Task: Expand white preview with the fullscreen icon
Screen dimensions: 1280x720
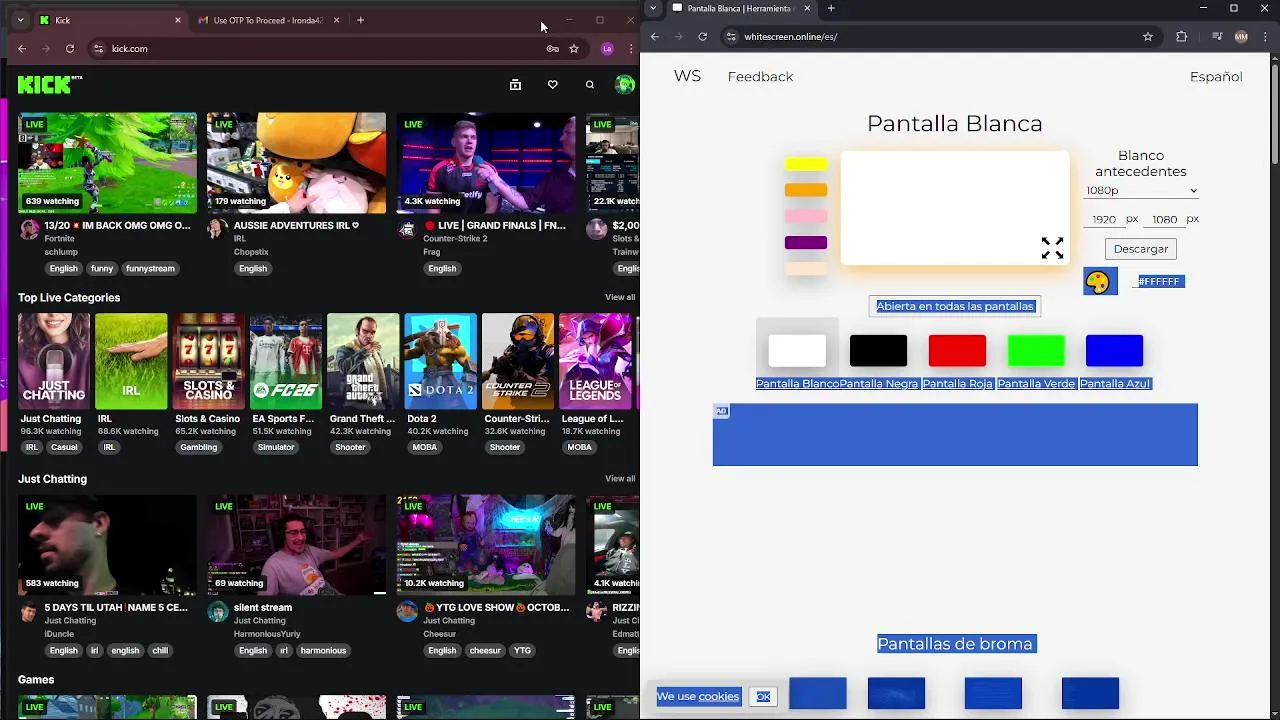Action: click(x=1052, y=248)
